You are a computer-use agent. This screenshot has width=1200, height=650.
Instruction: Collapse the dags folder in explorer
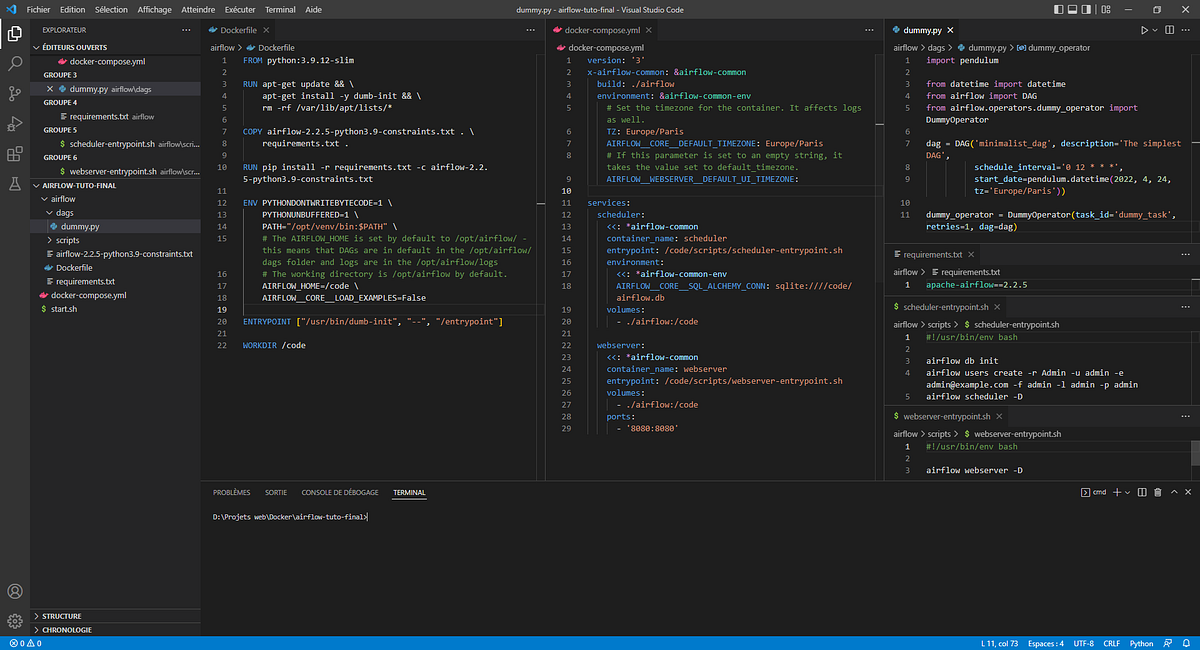[x=64, y=213]
